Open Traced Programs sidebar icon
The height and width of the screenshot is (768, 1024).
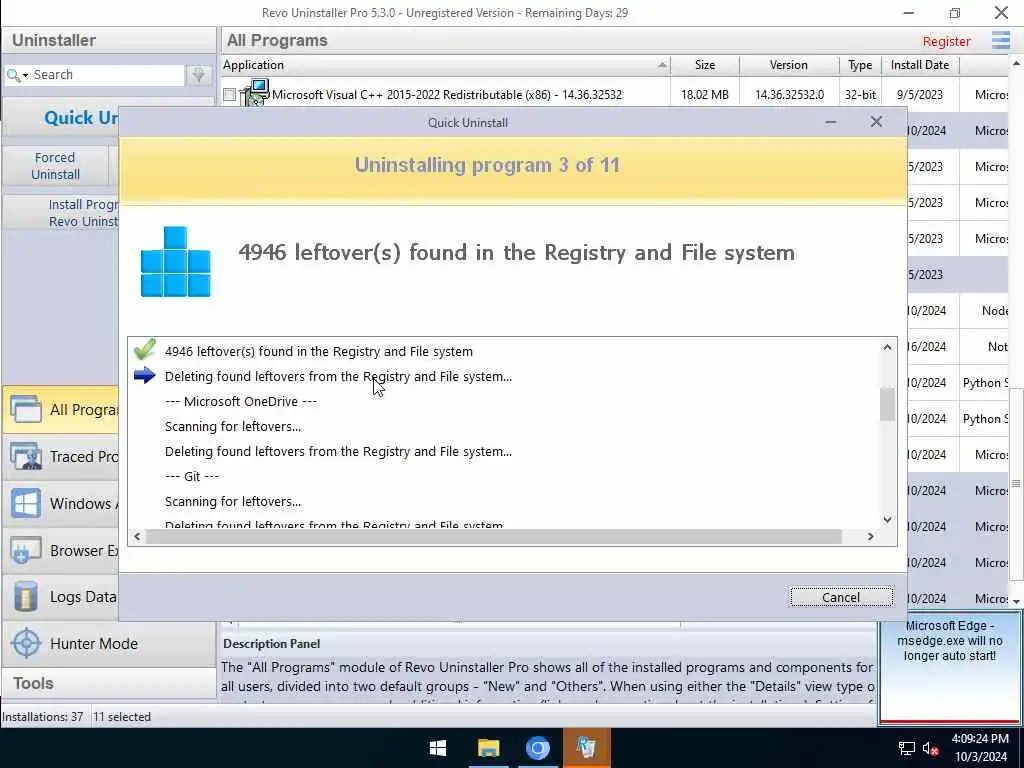[25, 456]
